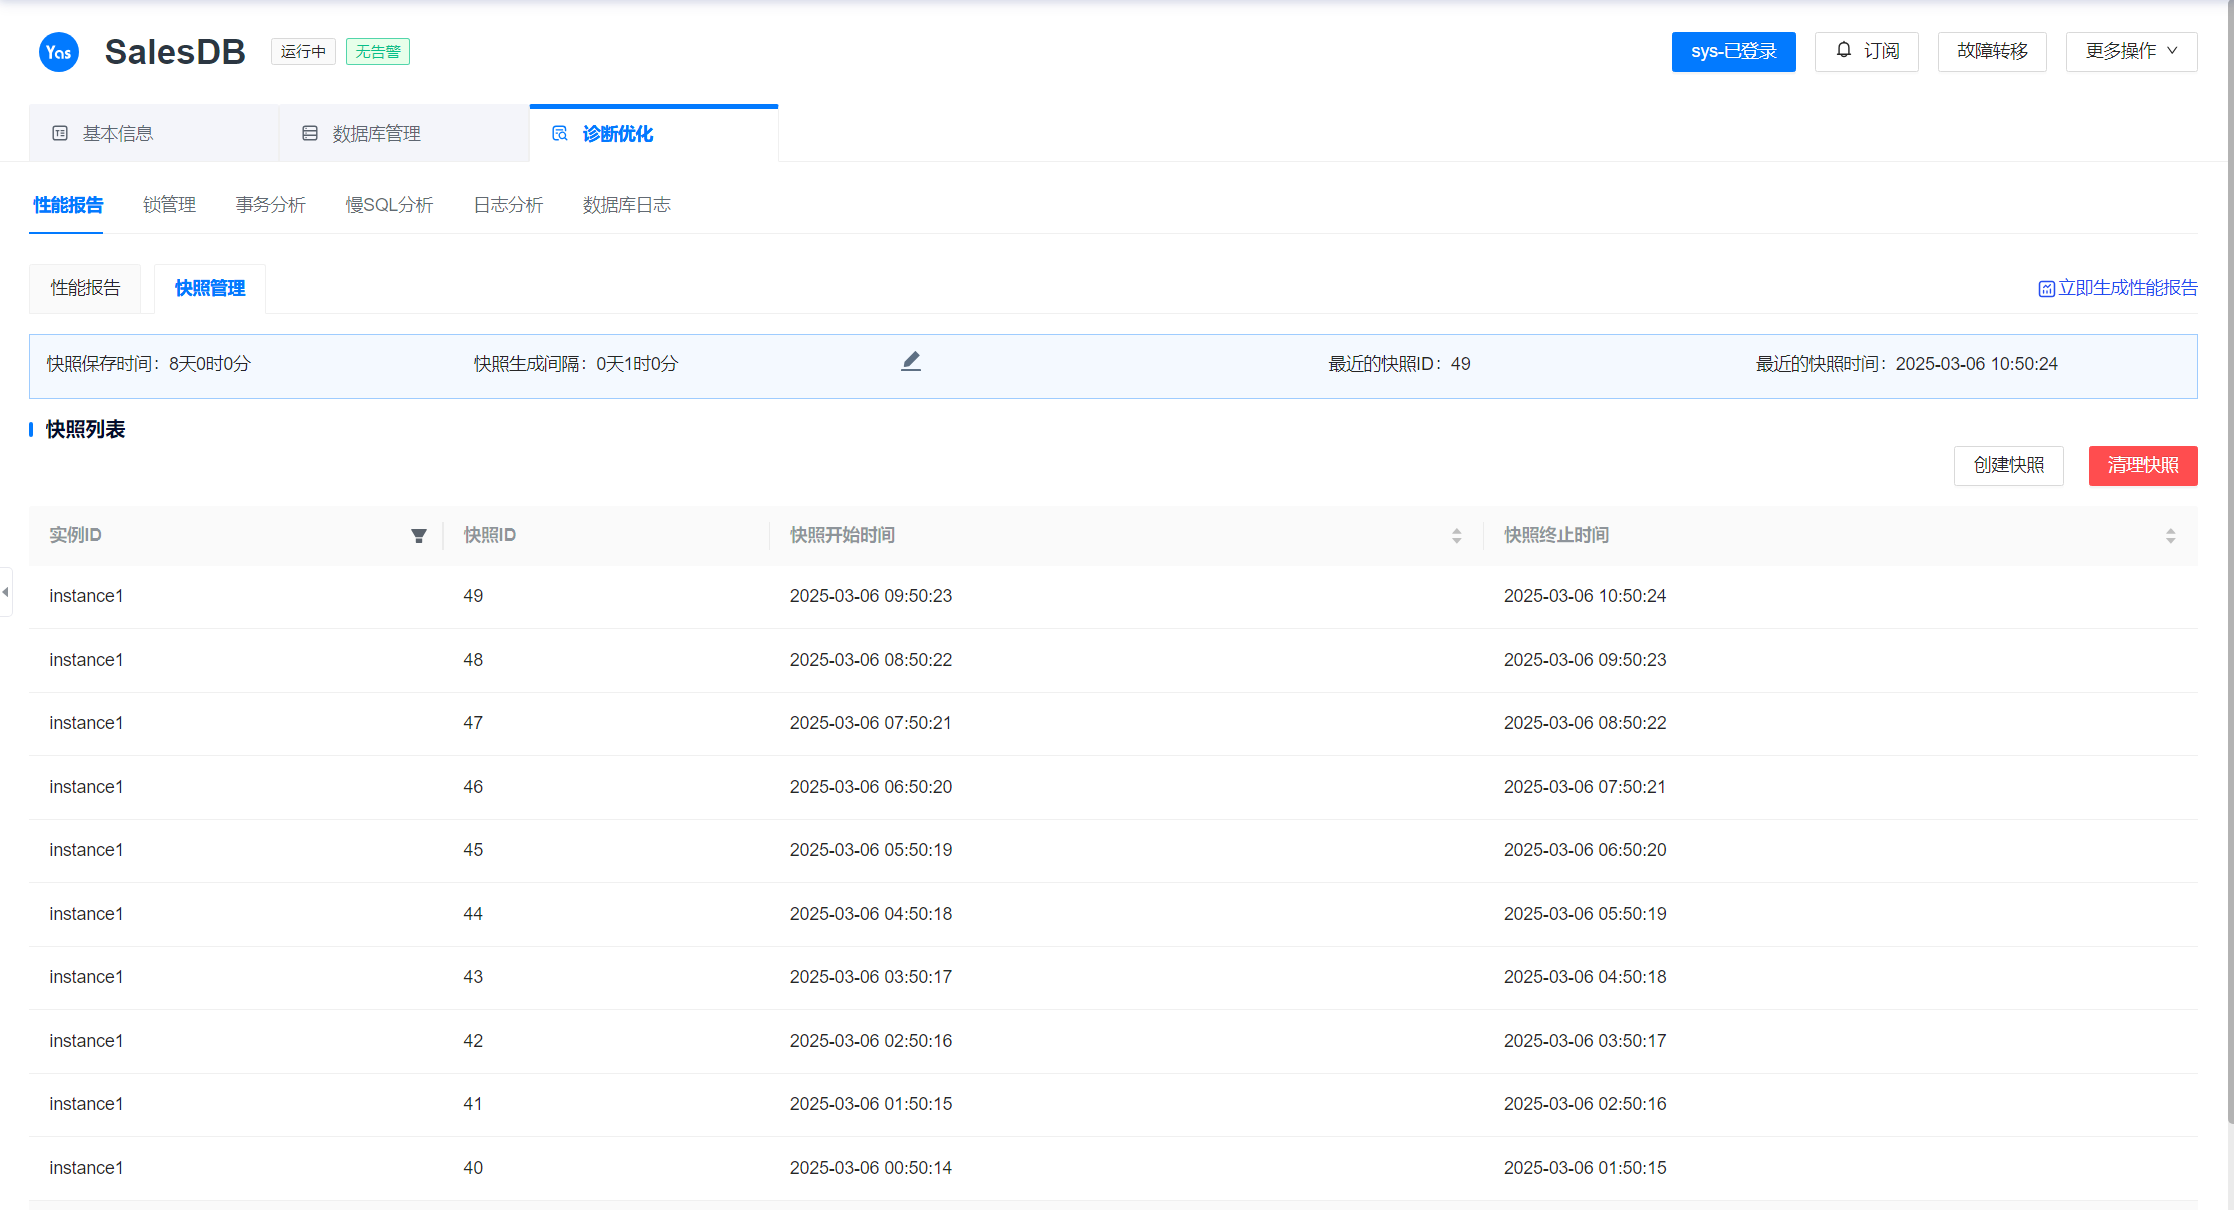Expand the 更多操作 dropdown

(x=2131, y=51)
